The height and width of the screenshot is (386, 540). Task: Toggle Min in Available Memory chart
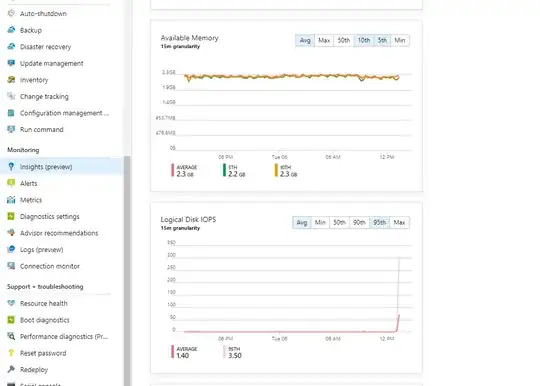pyautogui.click(x=400, y=40)
